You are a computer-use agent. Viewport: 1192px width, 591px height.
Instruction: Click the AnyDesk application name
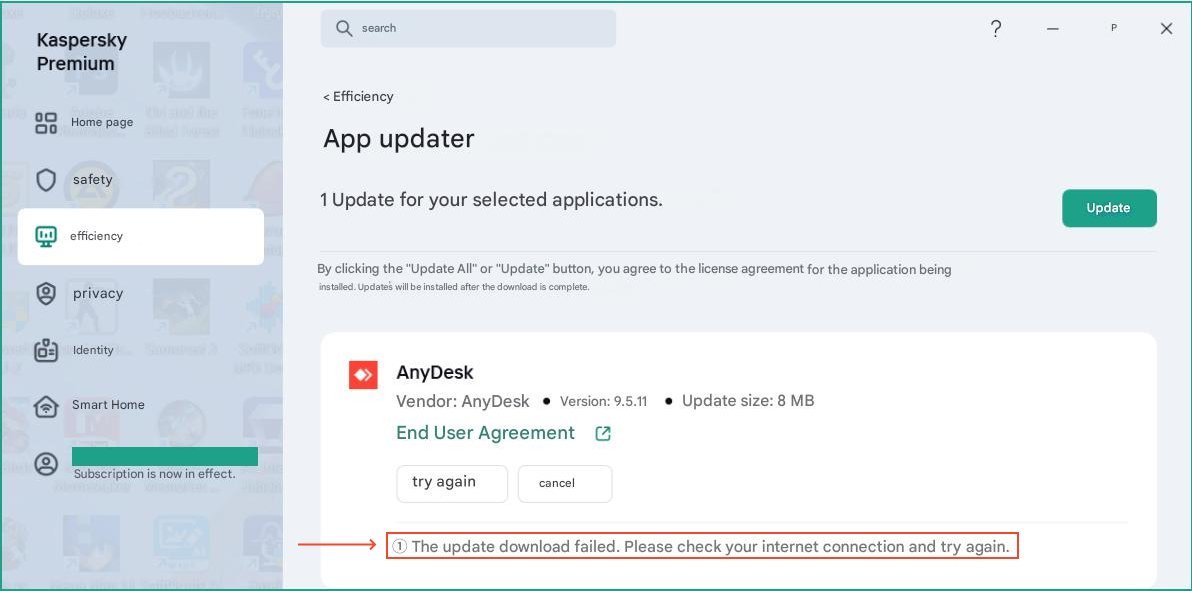435,373
